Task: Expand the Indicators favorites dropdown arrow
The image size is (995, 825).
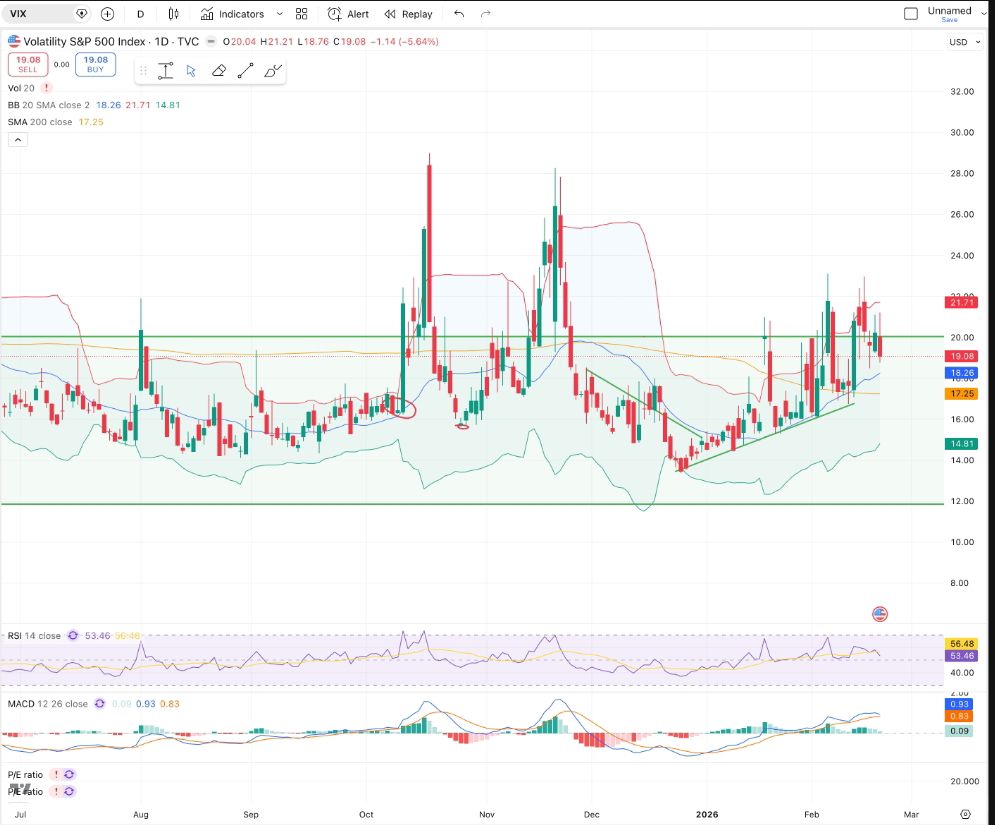Action: [x=278, y=14]
